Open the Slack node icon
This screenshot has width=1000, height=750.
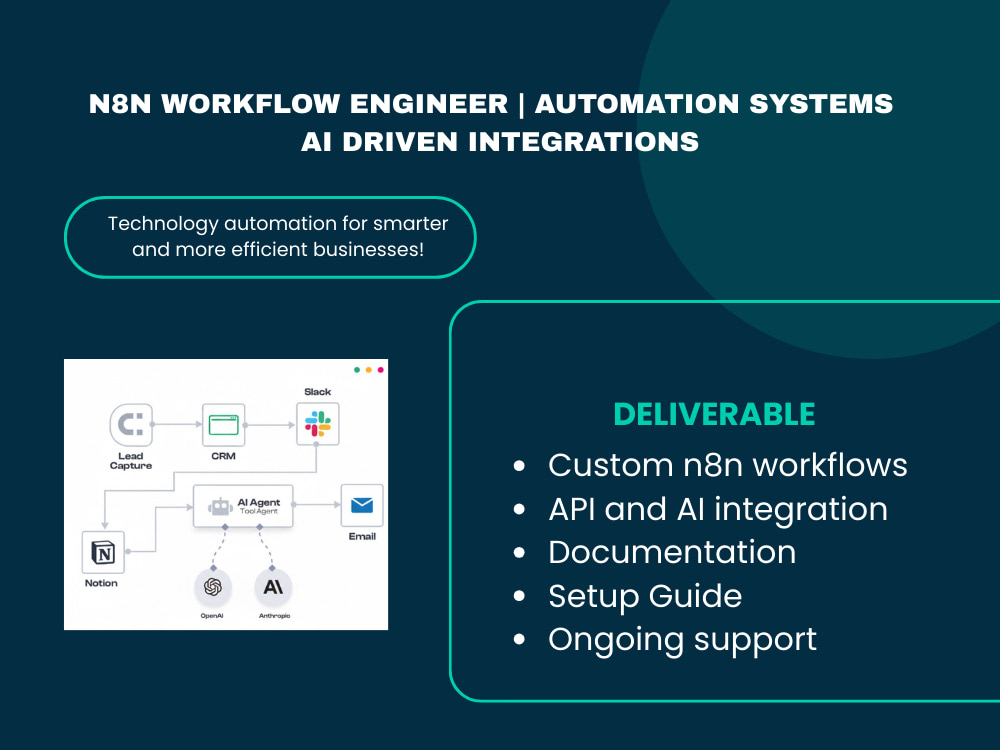tap(318, 423)
